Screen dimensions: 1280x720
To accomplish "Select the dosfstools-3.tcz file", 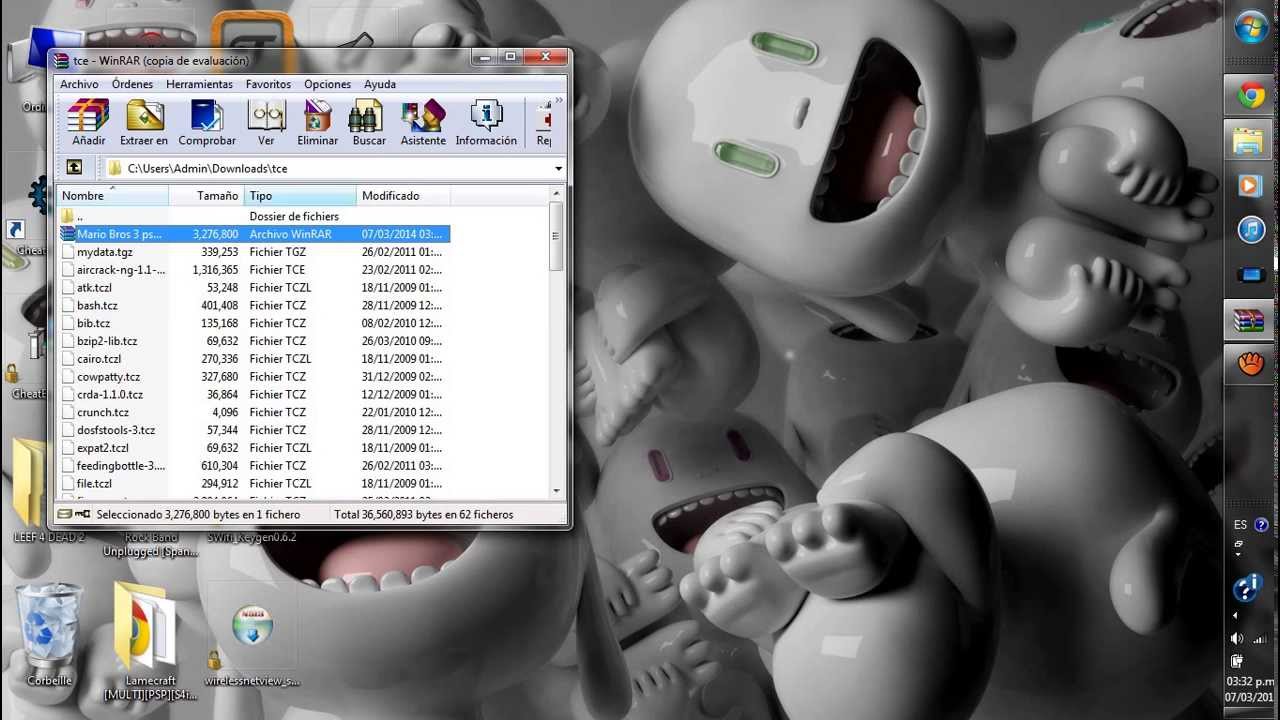I will [x=254, y=430].
